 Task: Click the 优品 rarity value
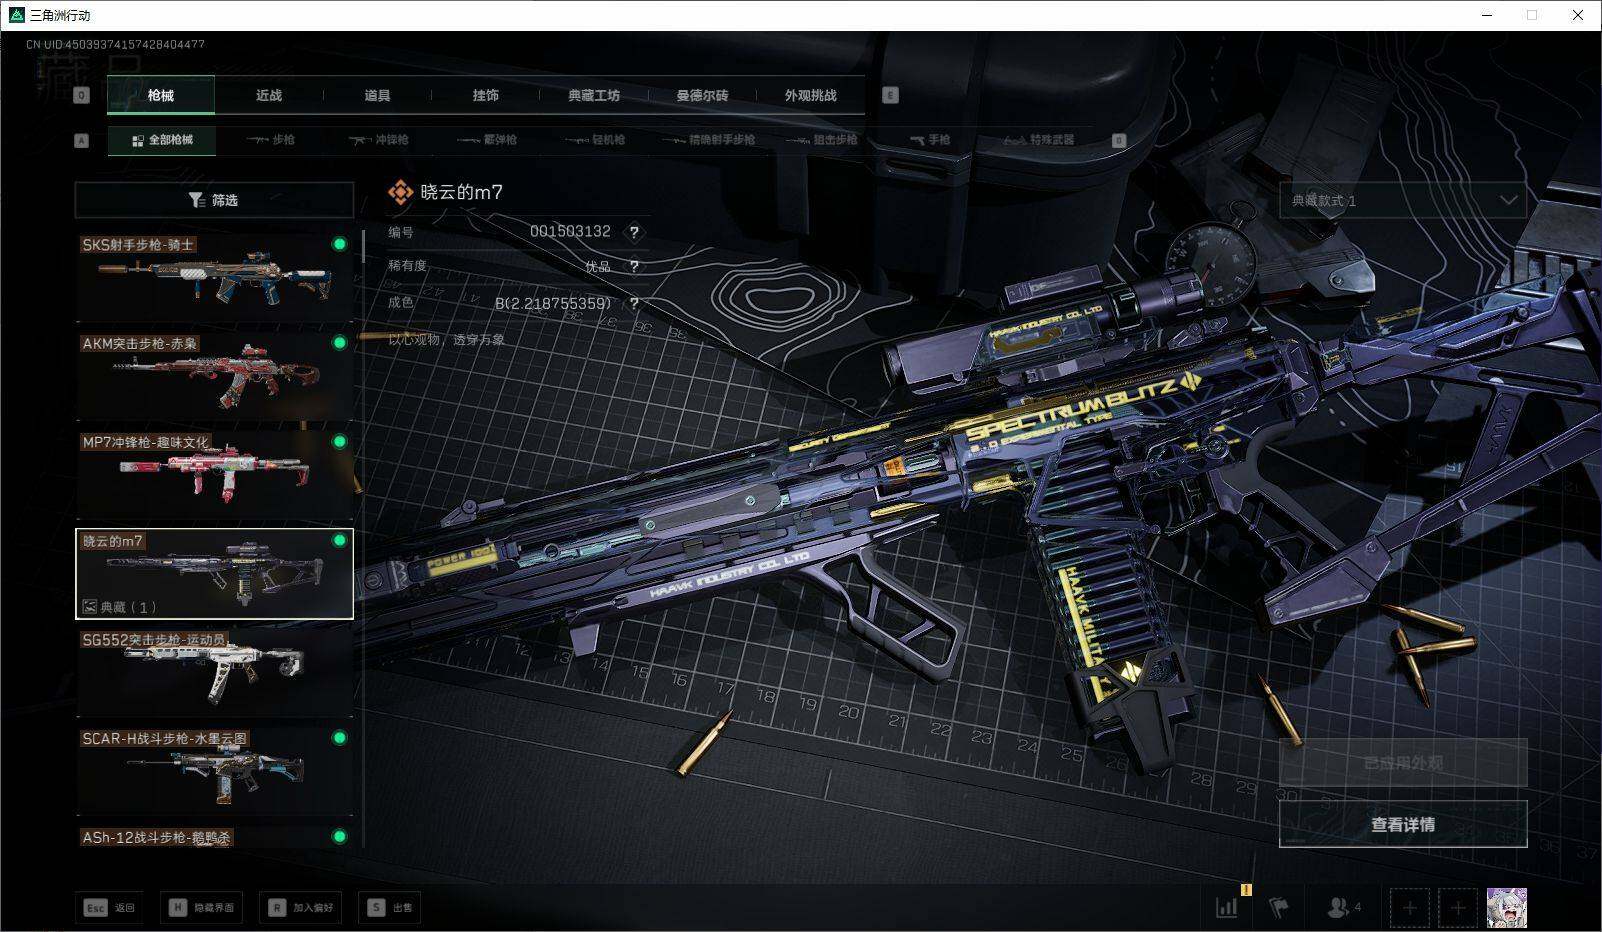pyautogui.click(x=598, y=266)
